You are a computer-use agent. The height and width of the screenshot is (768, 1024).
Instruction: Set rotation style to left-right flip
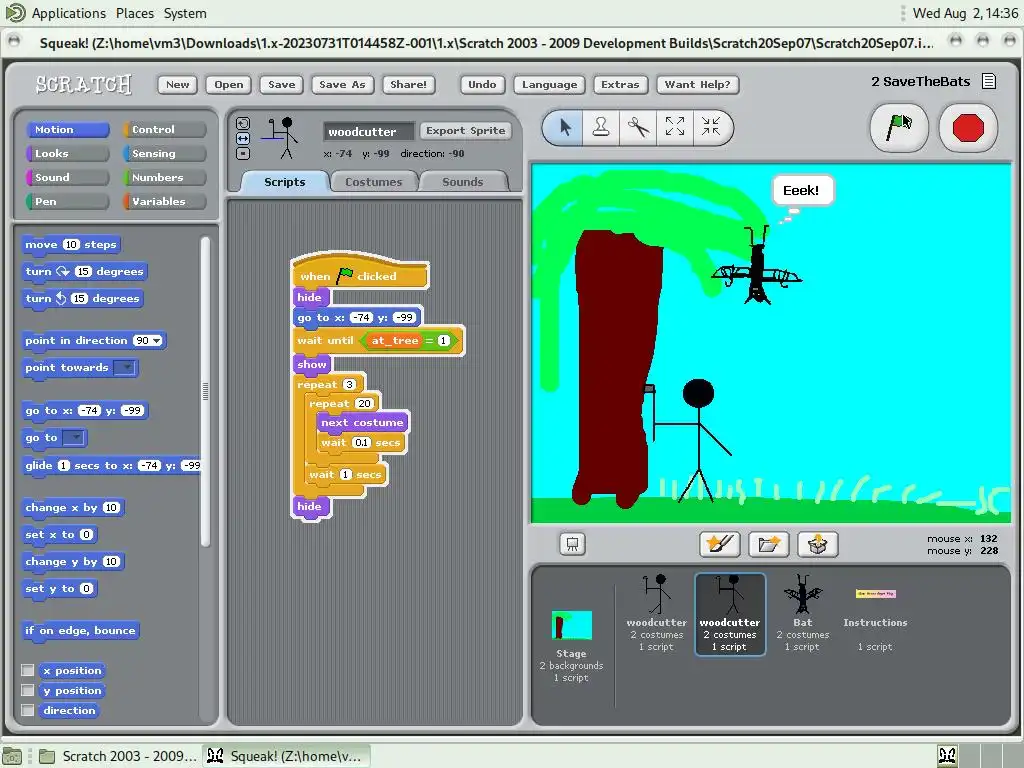(243, 138)
